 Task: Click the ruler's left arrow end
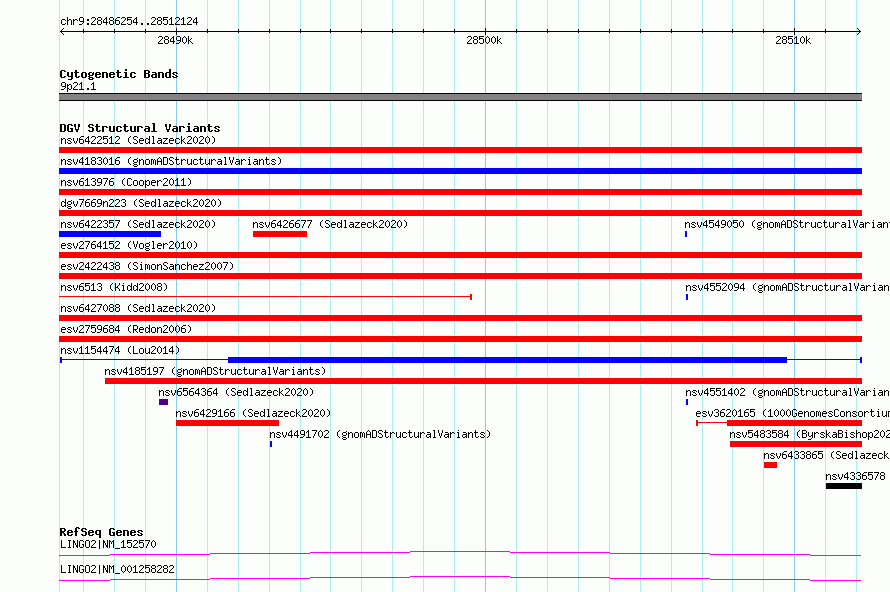click(x=62, y=31)
